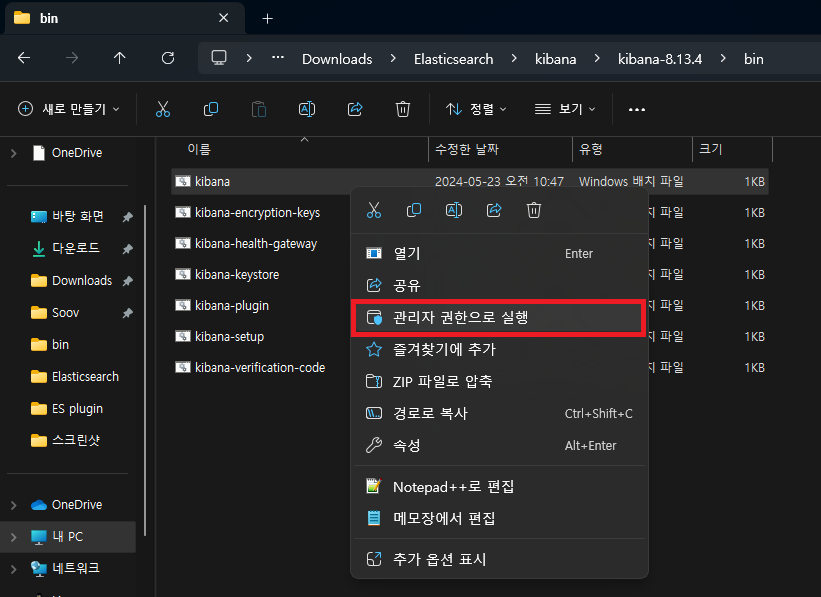Viewport: 821px width, 597px height.
Task: Click Downloads in the address bar
Action: pyautogui.click(x=337, y=59)
